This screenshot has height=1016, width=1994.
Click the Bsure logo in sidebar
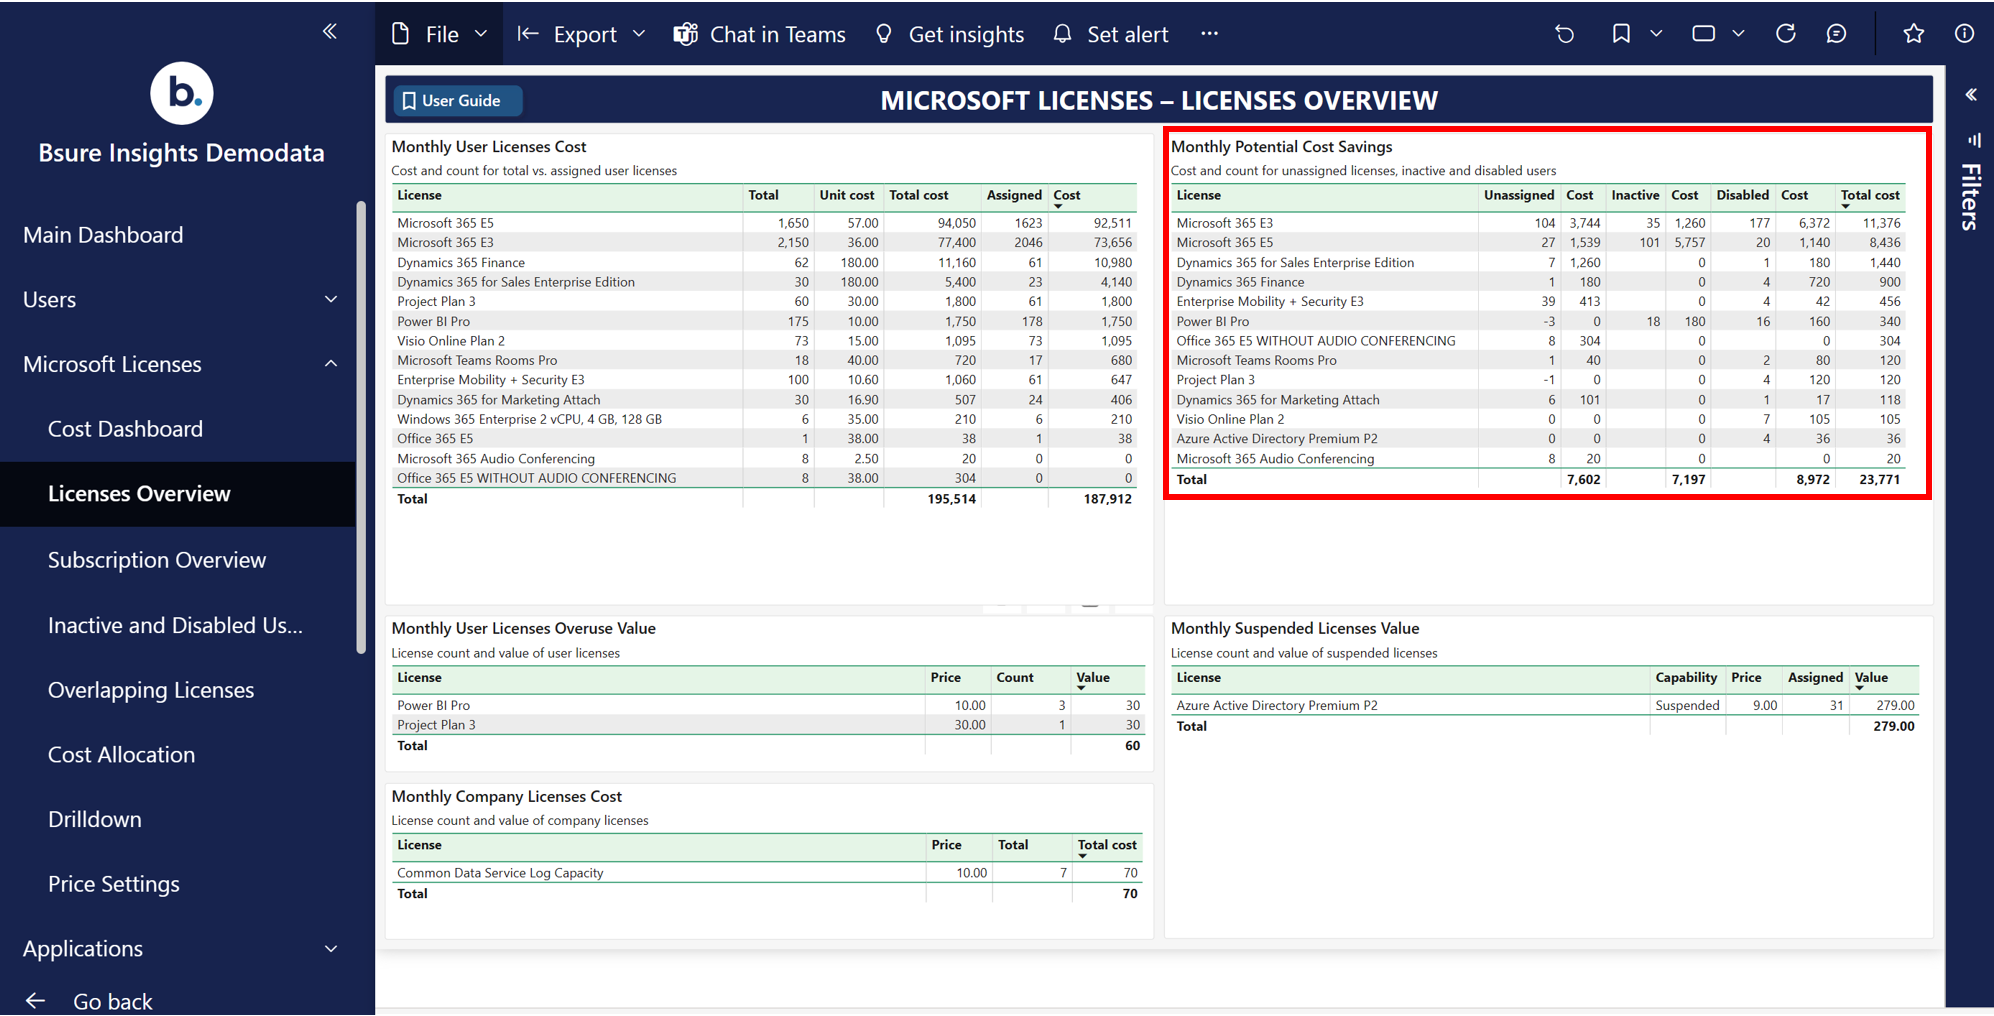(x=181, y=94)
